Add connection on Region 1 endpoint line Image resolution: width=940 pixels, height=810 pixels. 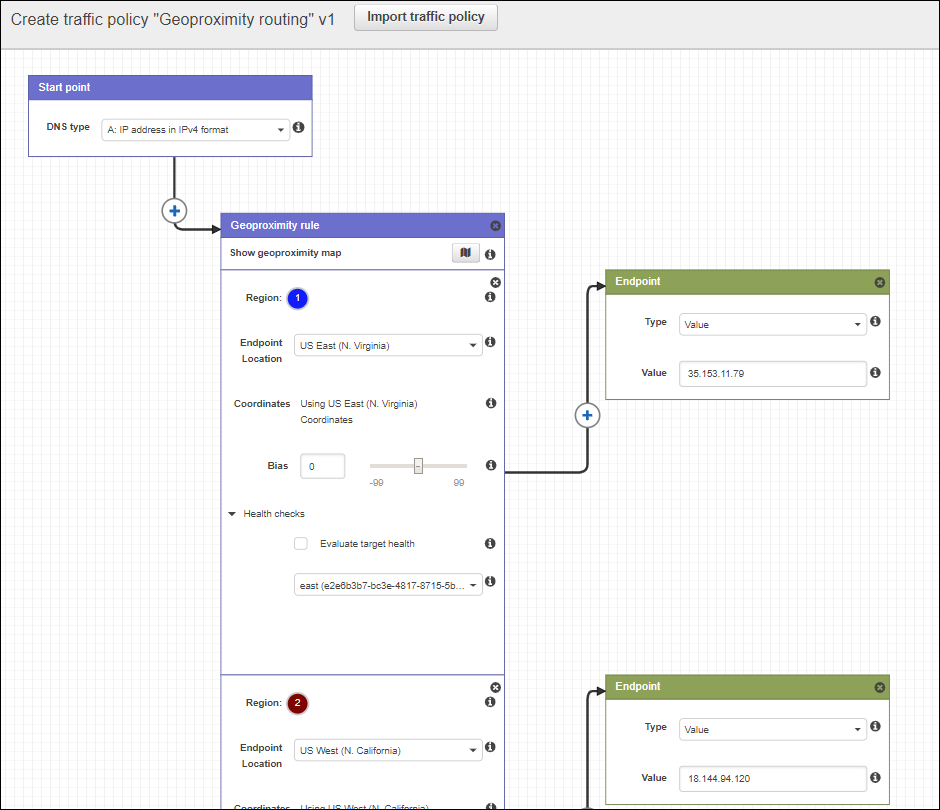point(588,415)
